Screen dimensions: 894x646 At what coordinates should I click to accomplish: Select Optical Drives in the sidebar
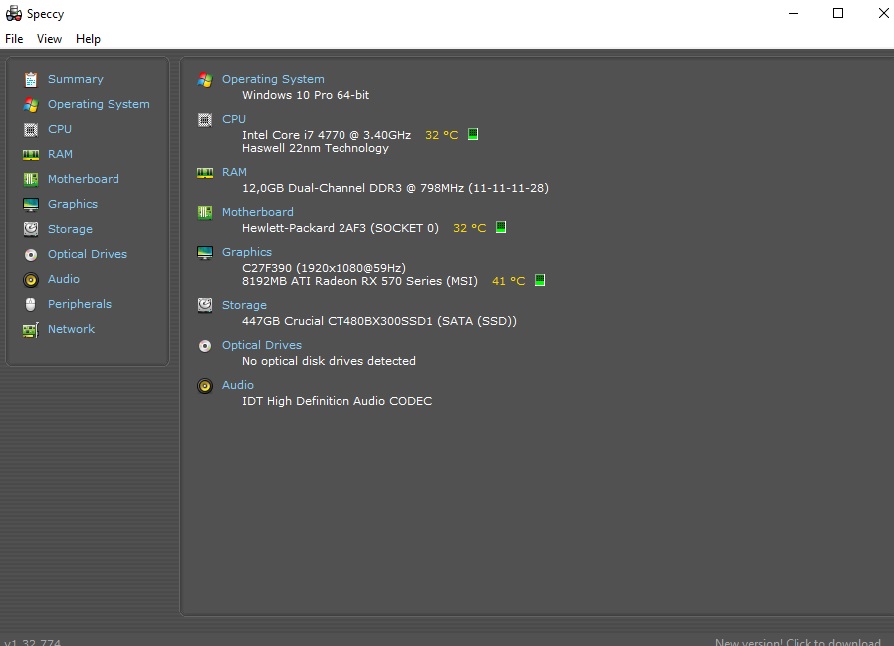(x=87, y=254)
